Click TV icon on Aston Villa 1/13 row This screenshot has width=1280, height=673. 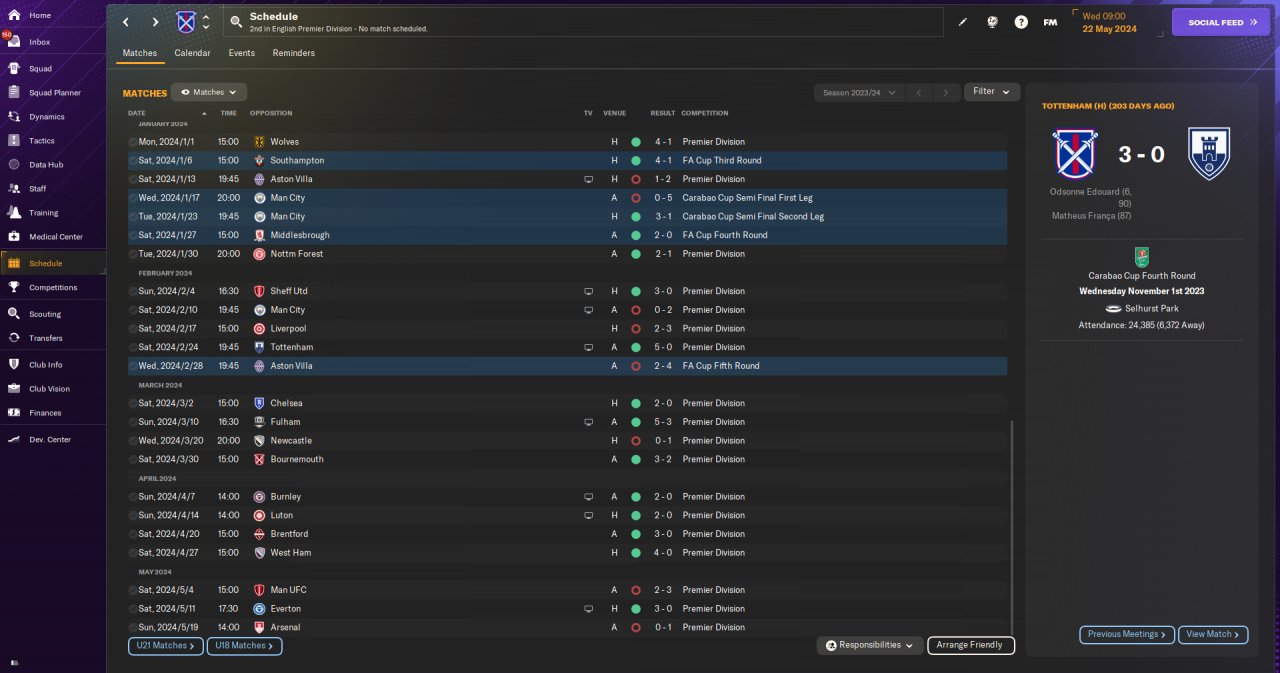click(x=589, y=179)
